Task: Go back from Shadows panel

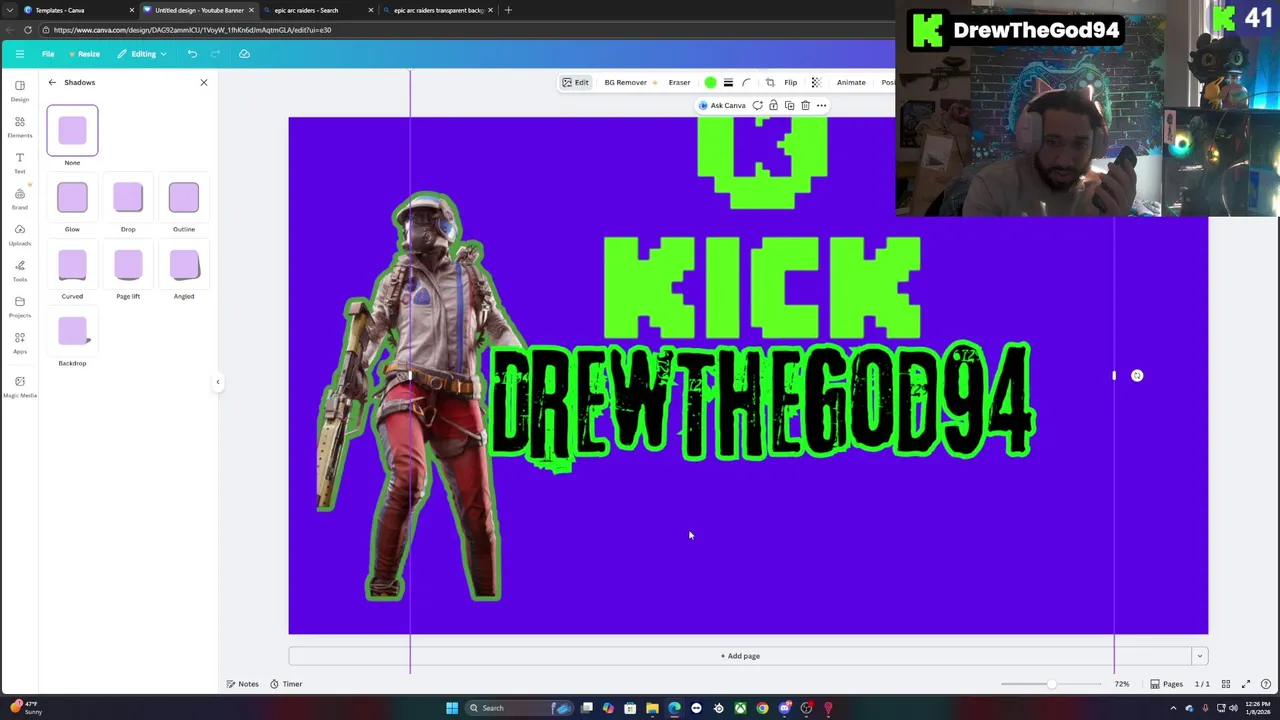Action: pyautogui.click(x=52, y=82)
